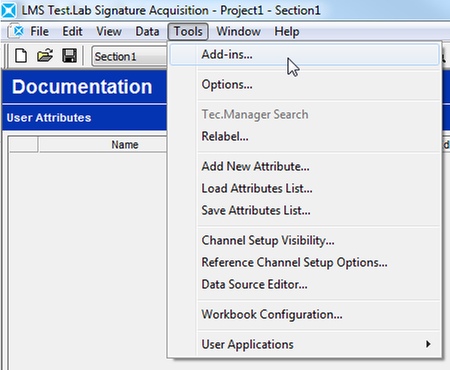
Task: Open the File menu
Action: pos(39,32)
